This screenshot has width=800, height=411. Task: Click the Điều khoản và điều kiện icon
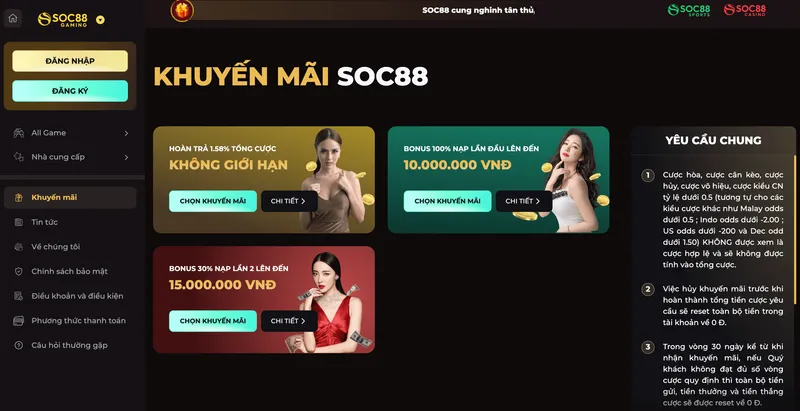(x=19, y=296)
